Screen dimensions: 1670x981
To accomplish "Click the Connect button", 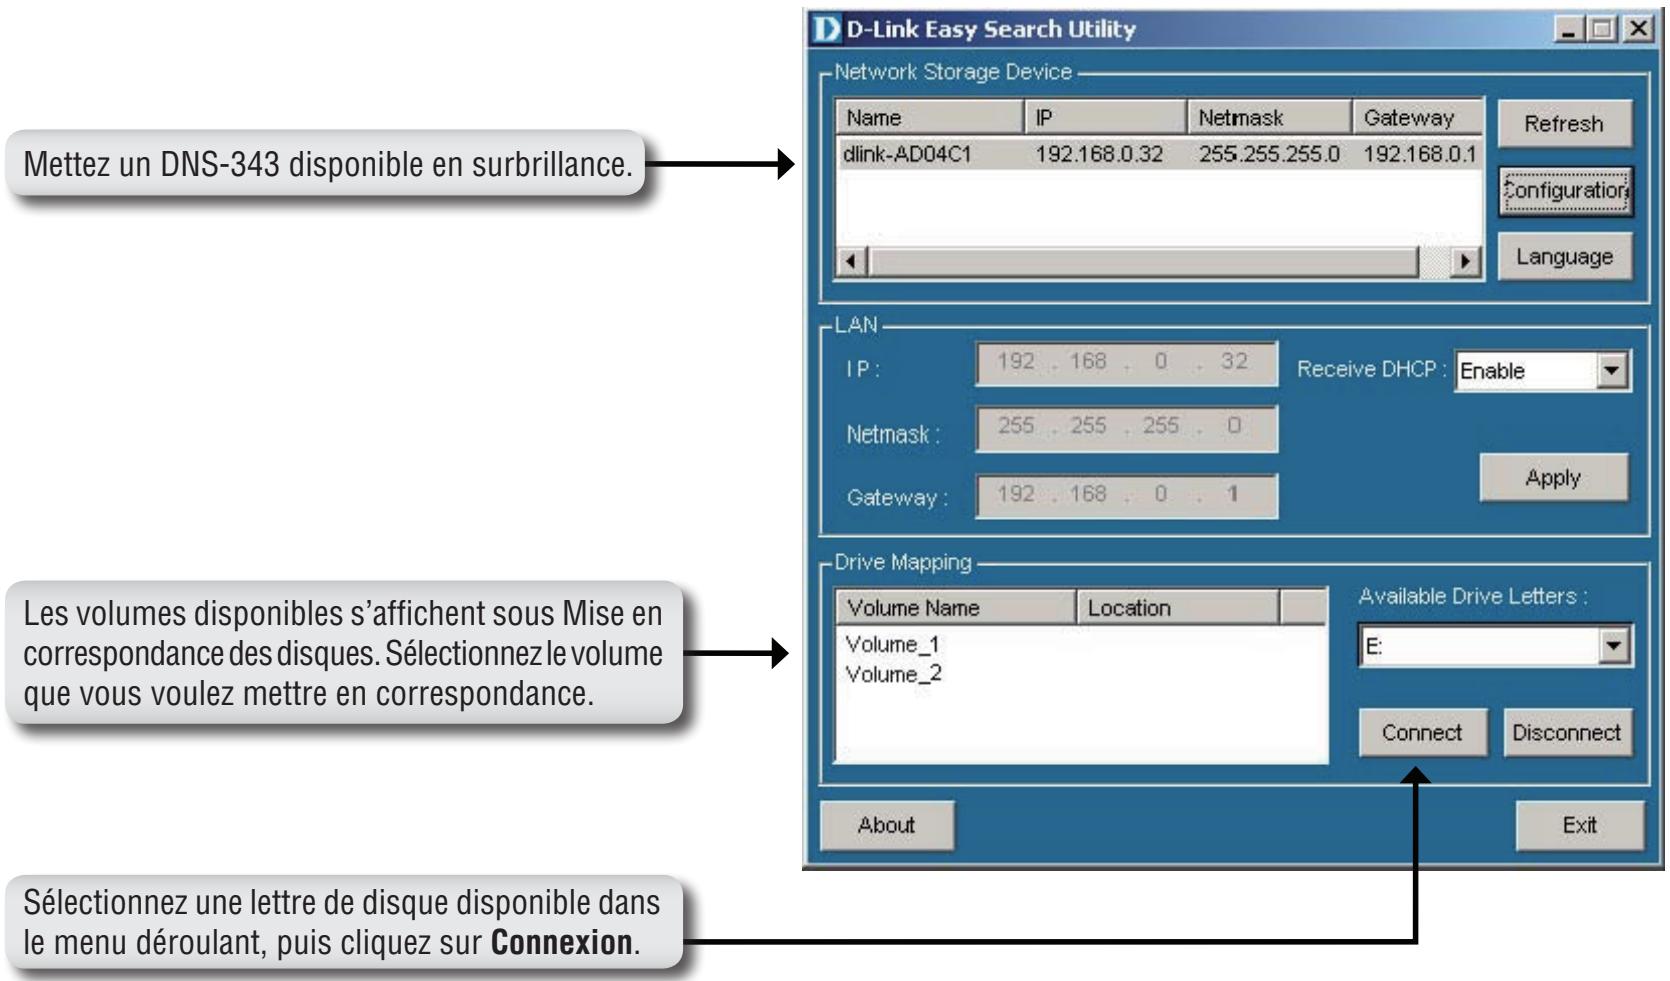I will tap(1422, 733).
